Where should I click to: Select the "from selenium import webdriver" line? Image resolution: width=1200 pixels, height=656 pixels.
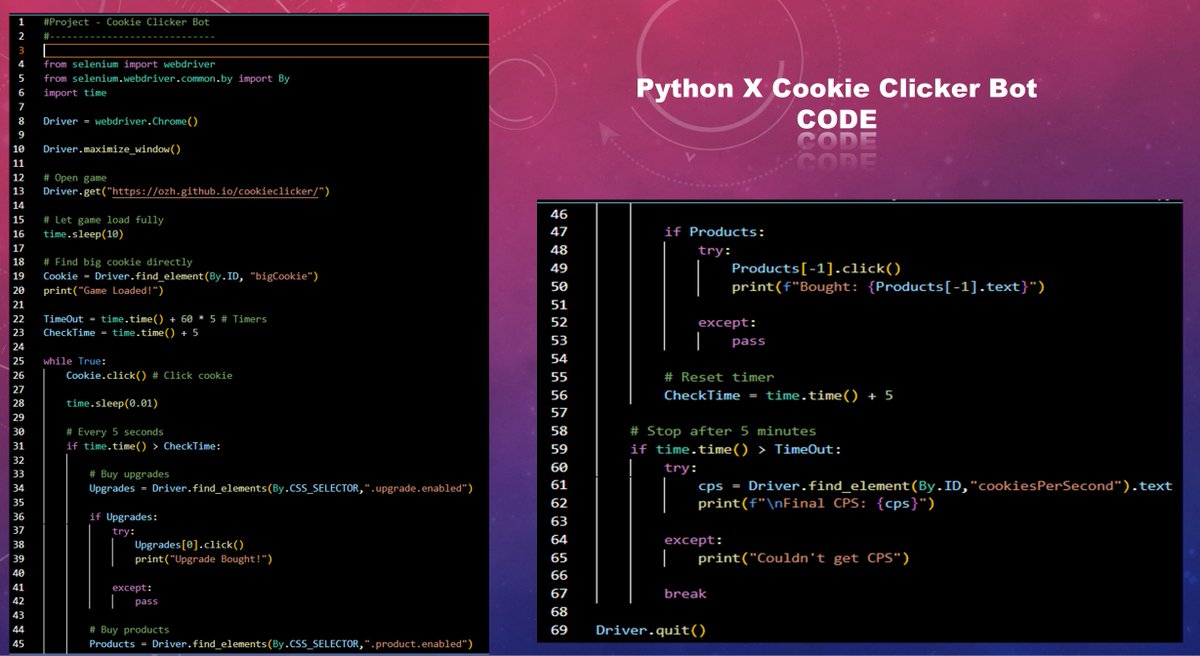tap(129, 63)
